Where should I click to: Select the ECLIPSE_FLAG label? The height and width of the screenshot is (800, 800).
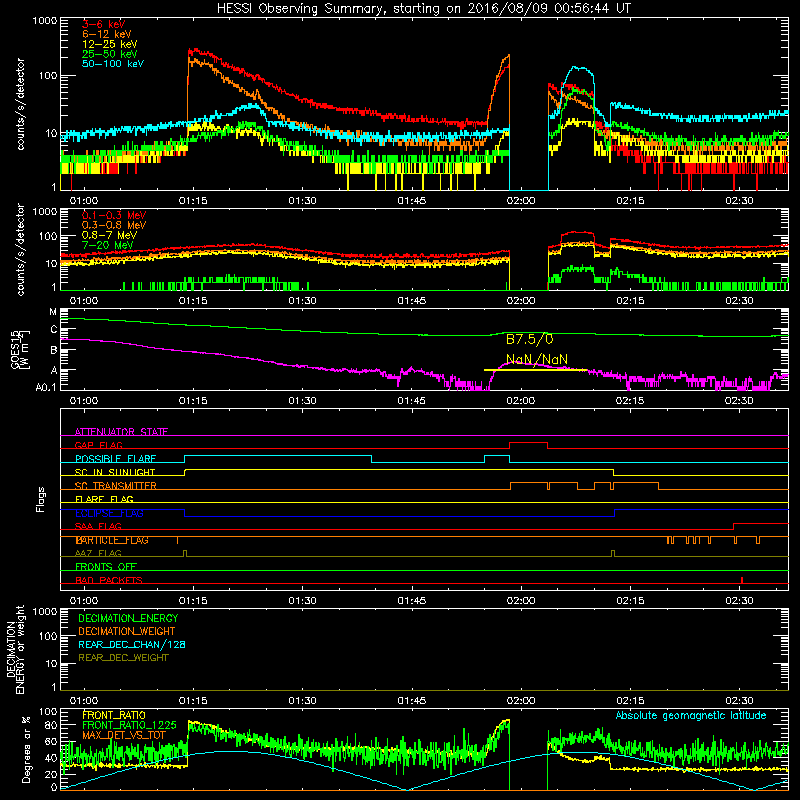pyautogui.click(x=109, y=513)
